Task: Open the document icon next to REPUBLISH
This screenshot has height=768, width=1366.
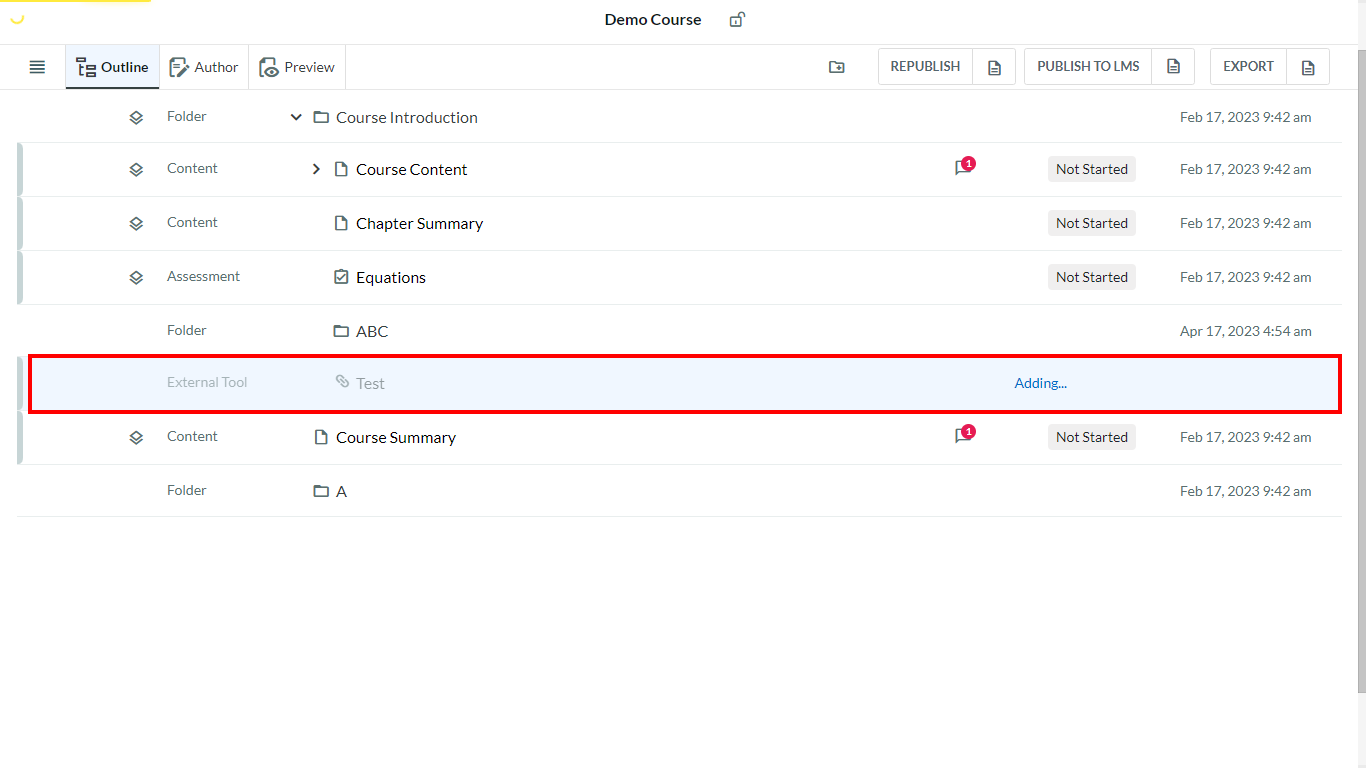Action: coord(994,67)
